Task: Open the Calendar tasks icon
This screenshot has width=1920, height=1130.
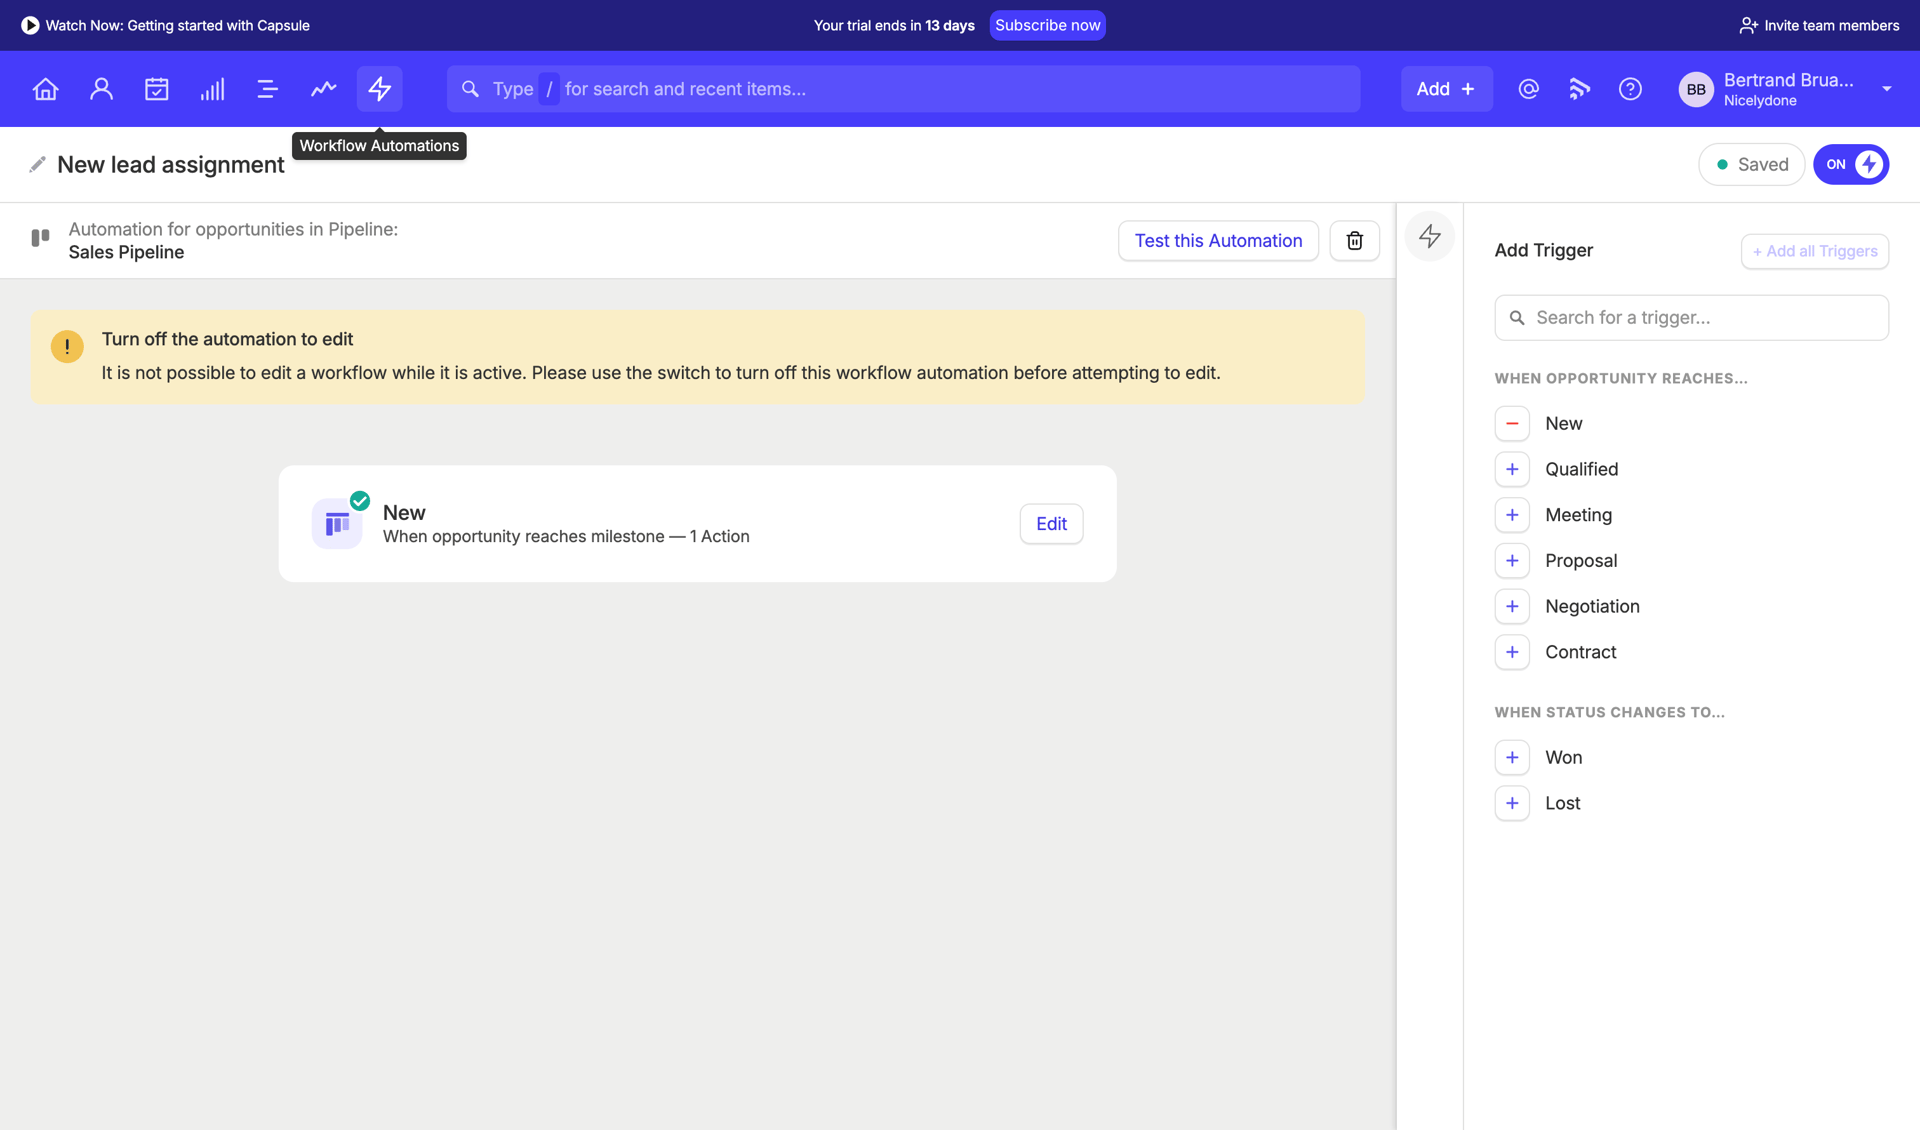Action: [x=156, y=89]
